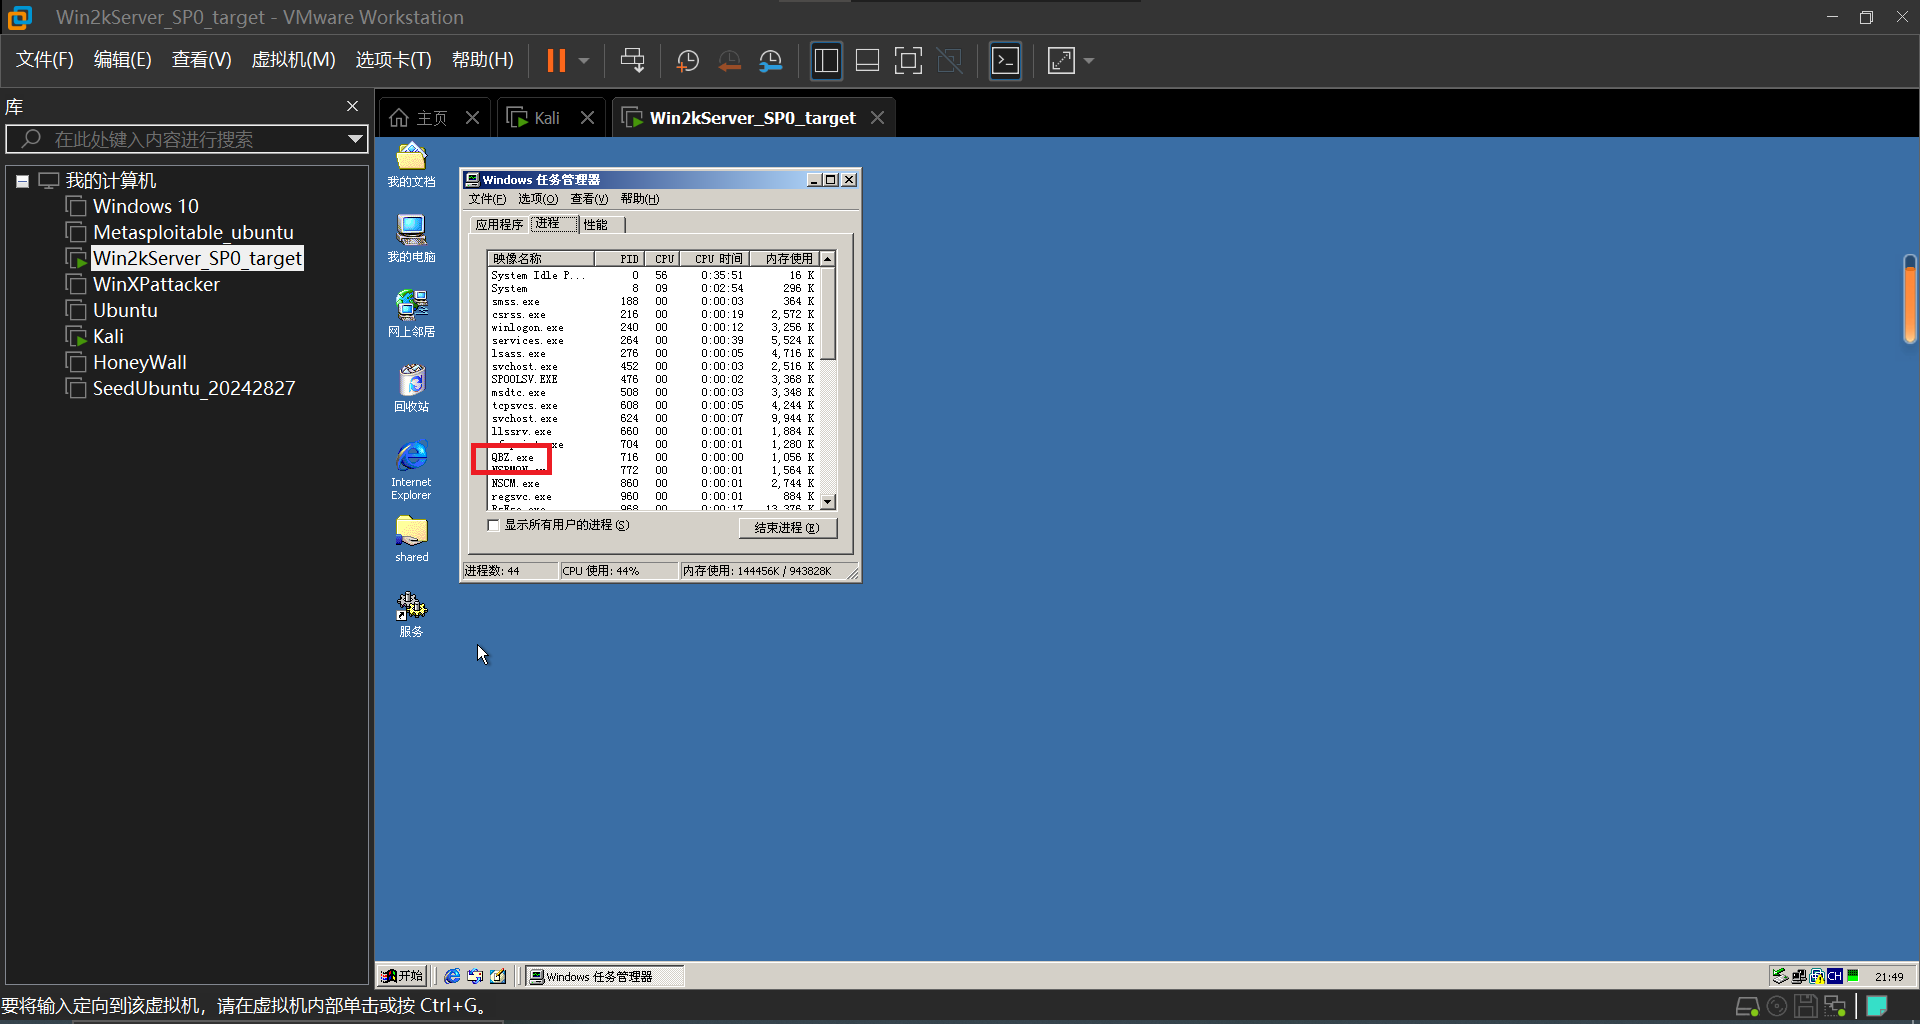Click the 服务 services desktop icon
This screenshot has width=1920, height=1024.
(x=411, y=614)
